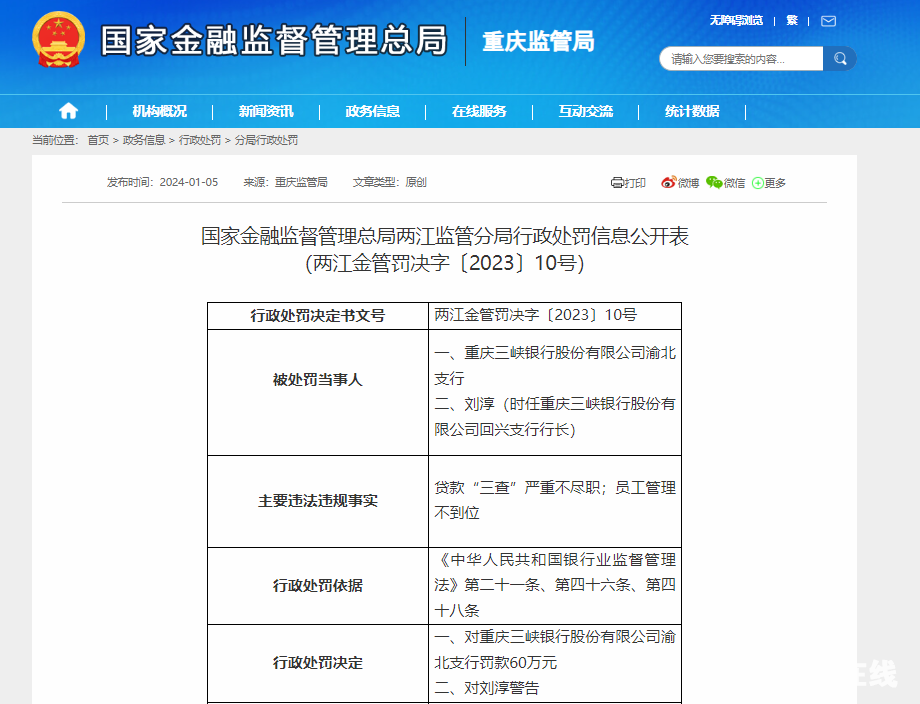Open the mail envelope icon
Image resolution: width=920 pixels, height=704 pixels.
[828, 21]
